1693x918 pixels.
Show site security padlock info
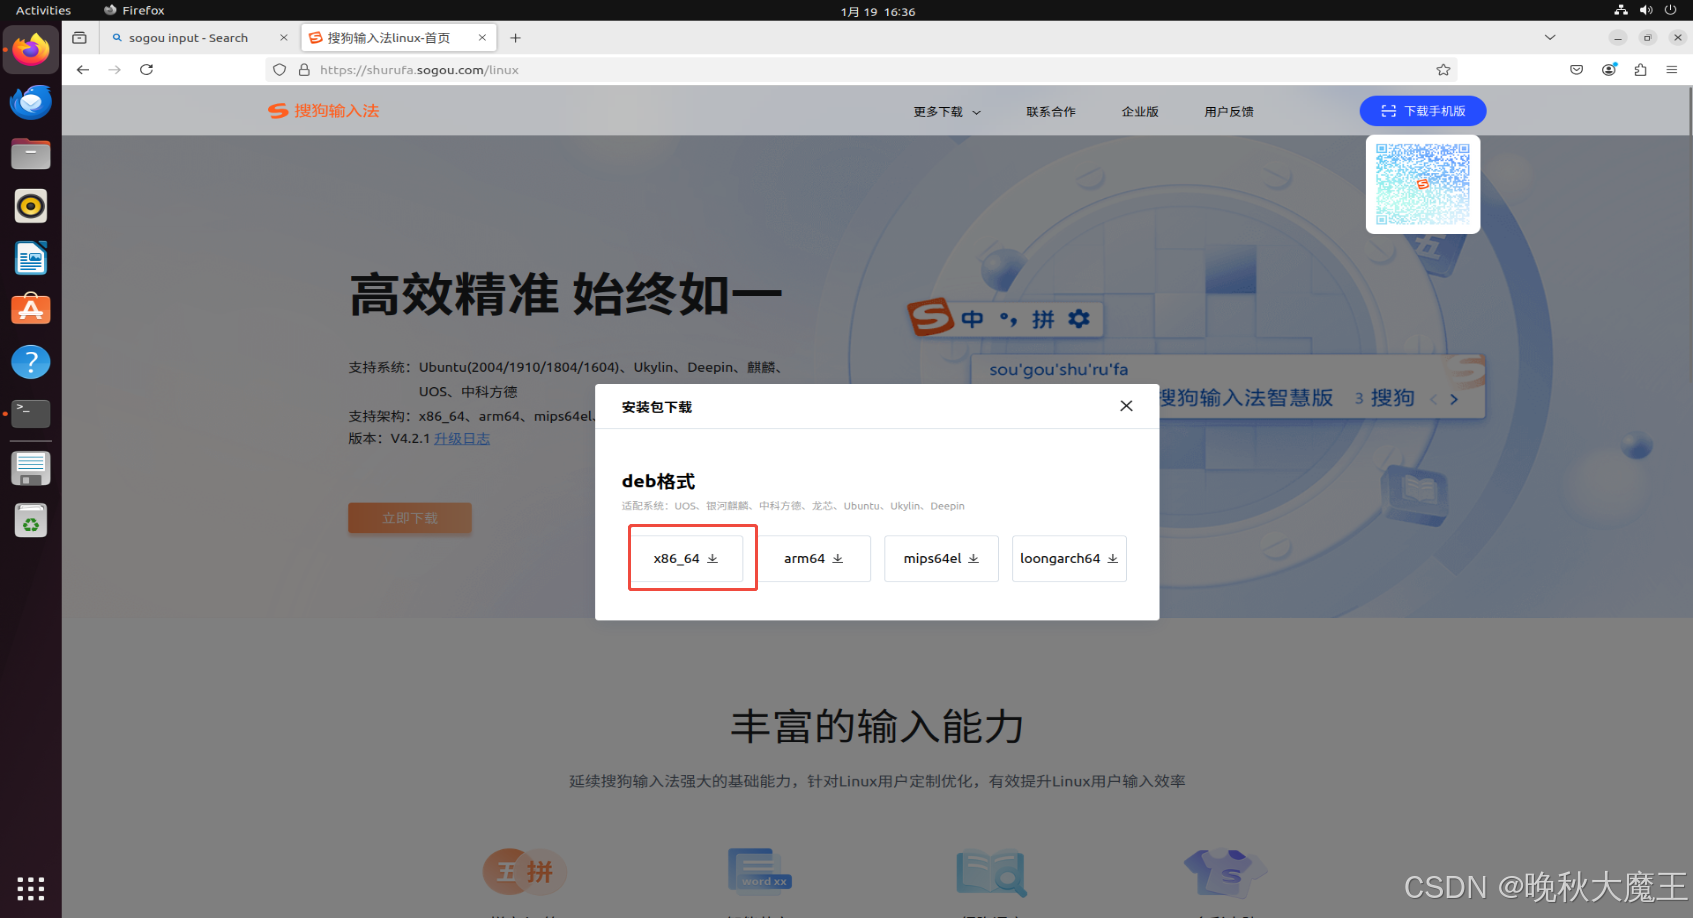pos(304,70)
